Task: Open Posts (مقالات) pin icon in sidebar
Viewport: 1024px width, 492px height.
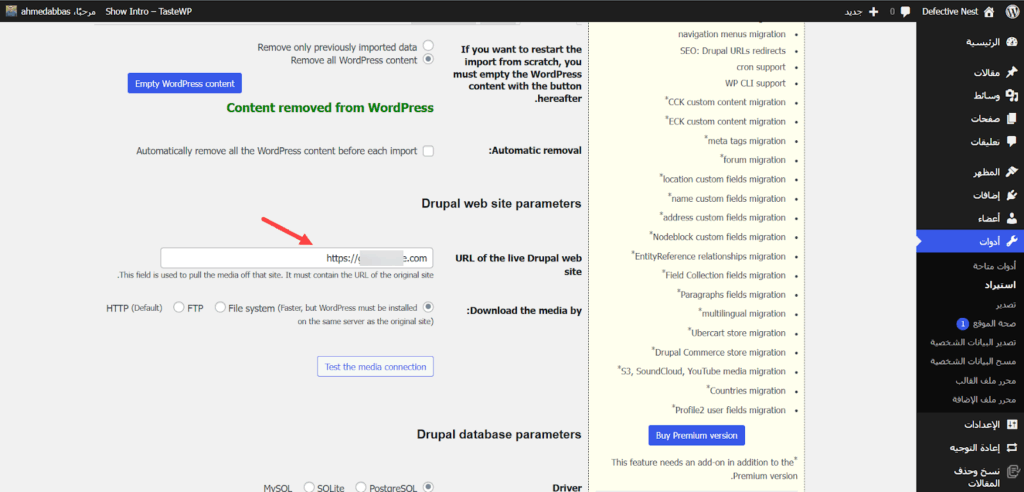Action: point(1011,74)
